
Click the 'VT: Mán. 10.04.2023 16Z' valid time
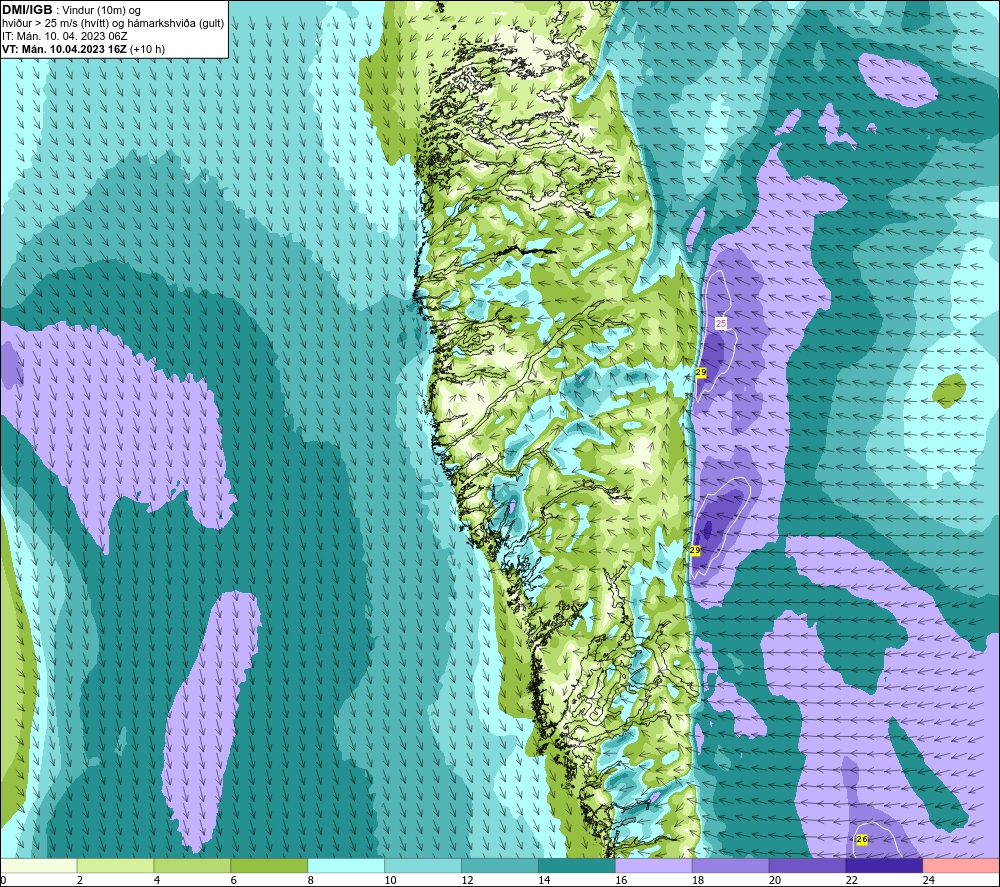[x=64, y=49]
